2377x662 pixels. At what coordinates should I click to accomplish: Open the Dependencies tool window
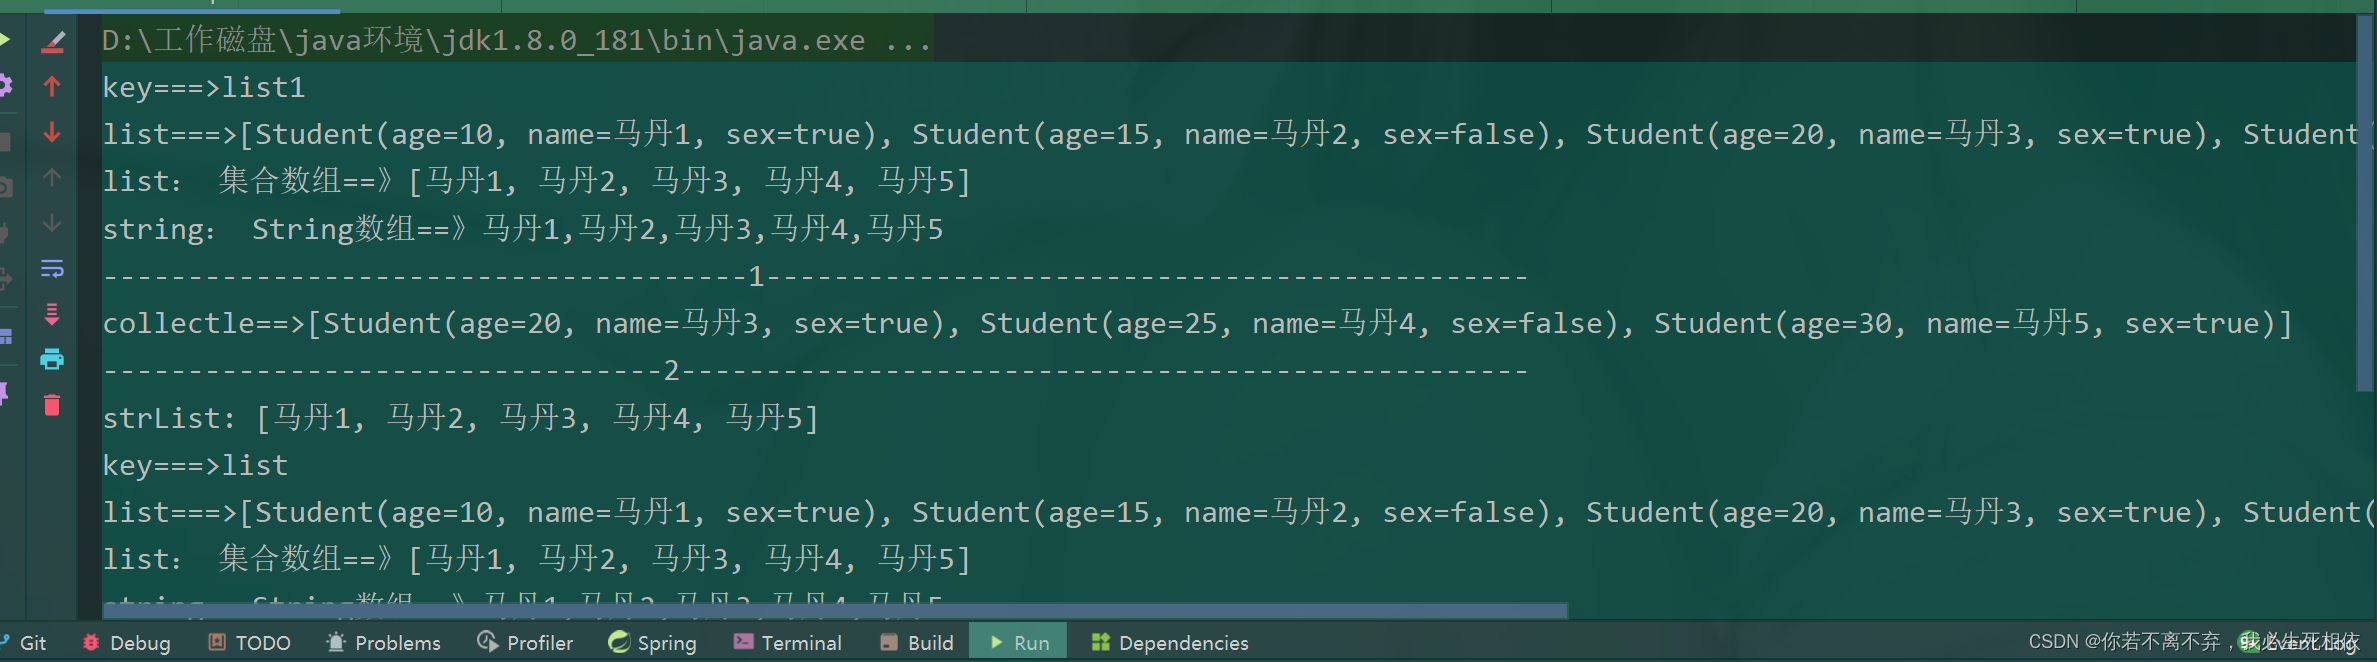click(1170, 643)
